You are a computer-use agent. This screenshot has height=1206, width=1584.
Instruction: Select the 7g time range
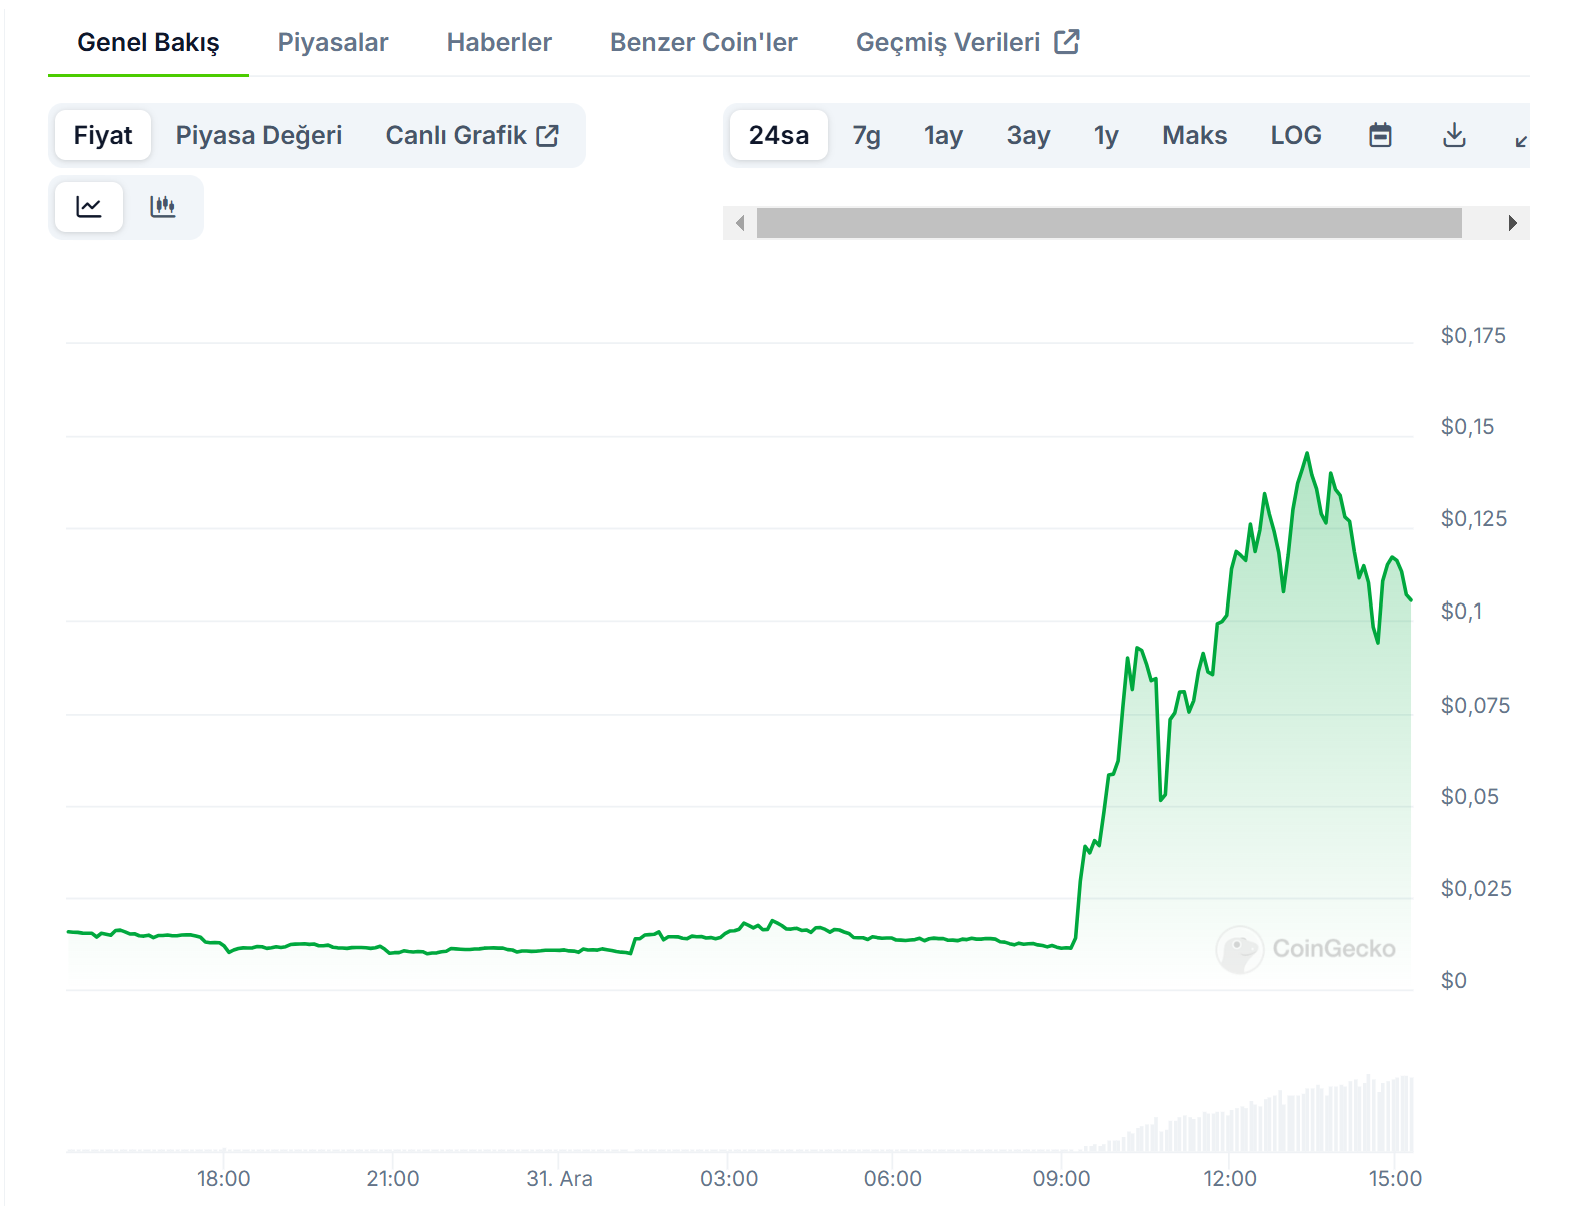(866, 135)
